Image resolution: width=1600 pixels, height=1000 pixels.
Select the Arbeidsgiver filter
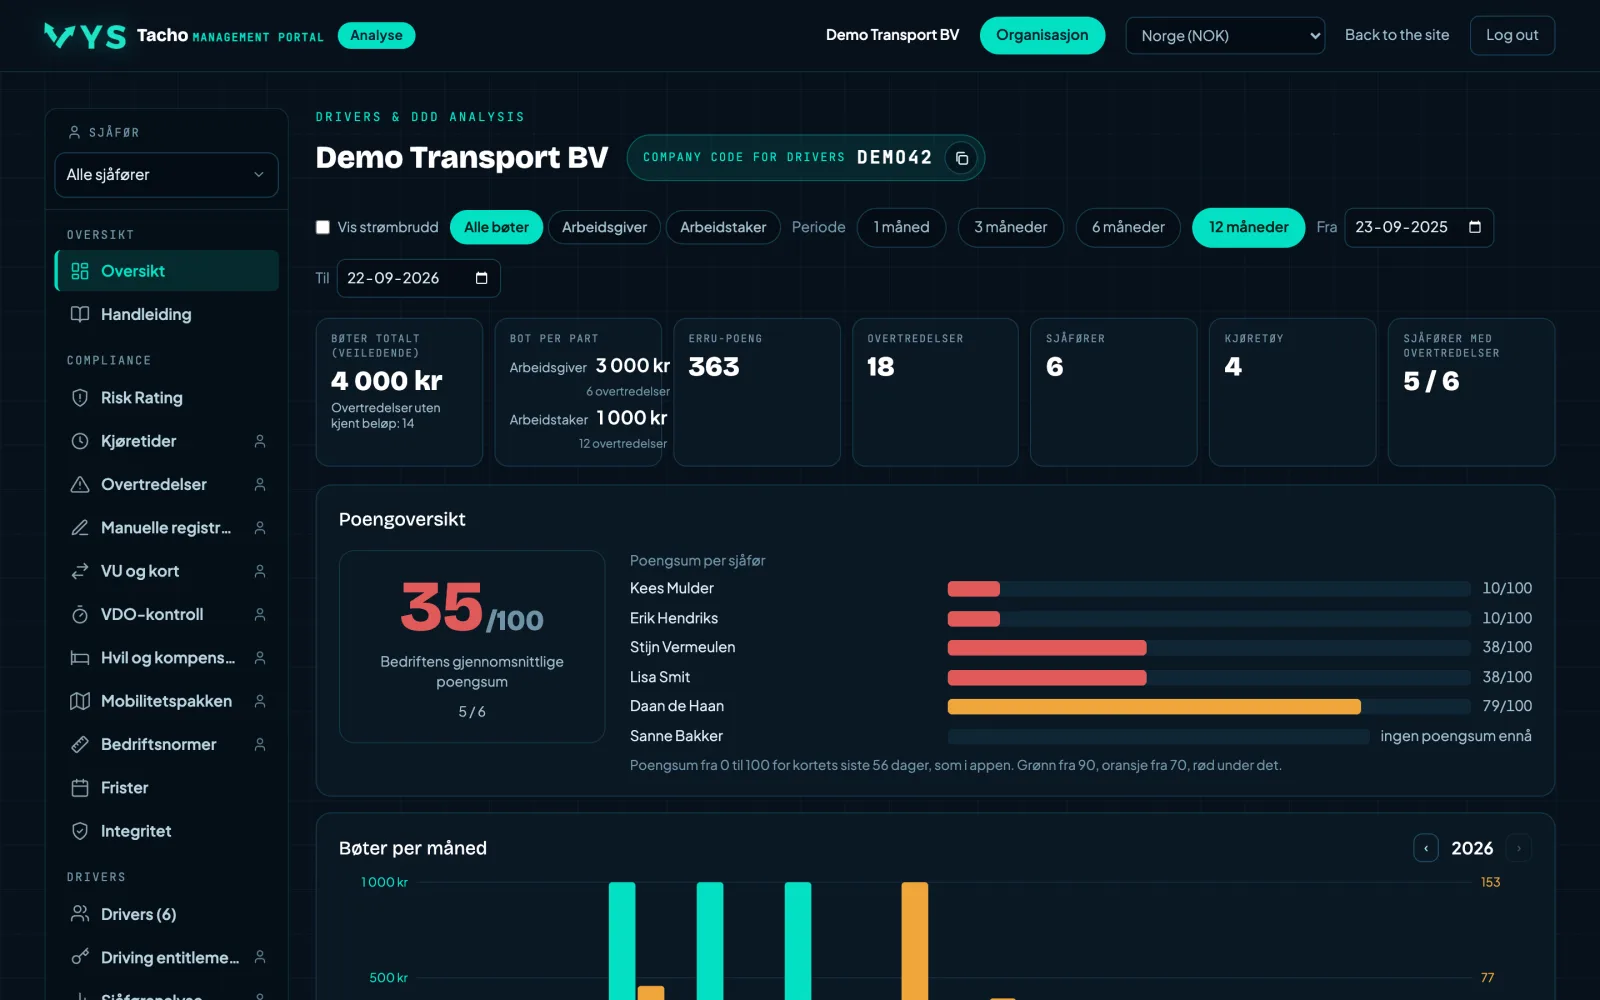604,227
